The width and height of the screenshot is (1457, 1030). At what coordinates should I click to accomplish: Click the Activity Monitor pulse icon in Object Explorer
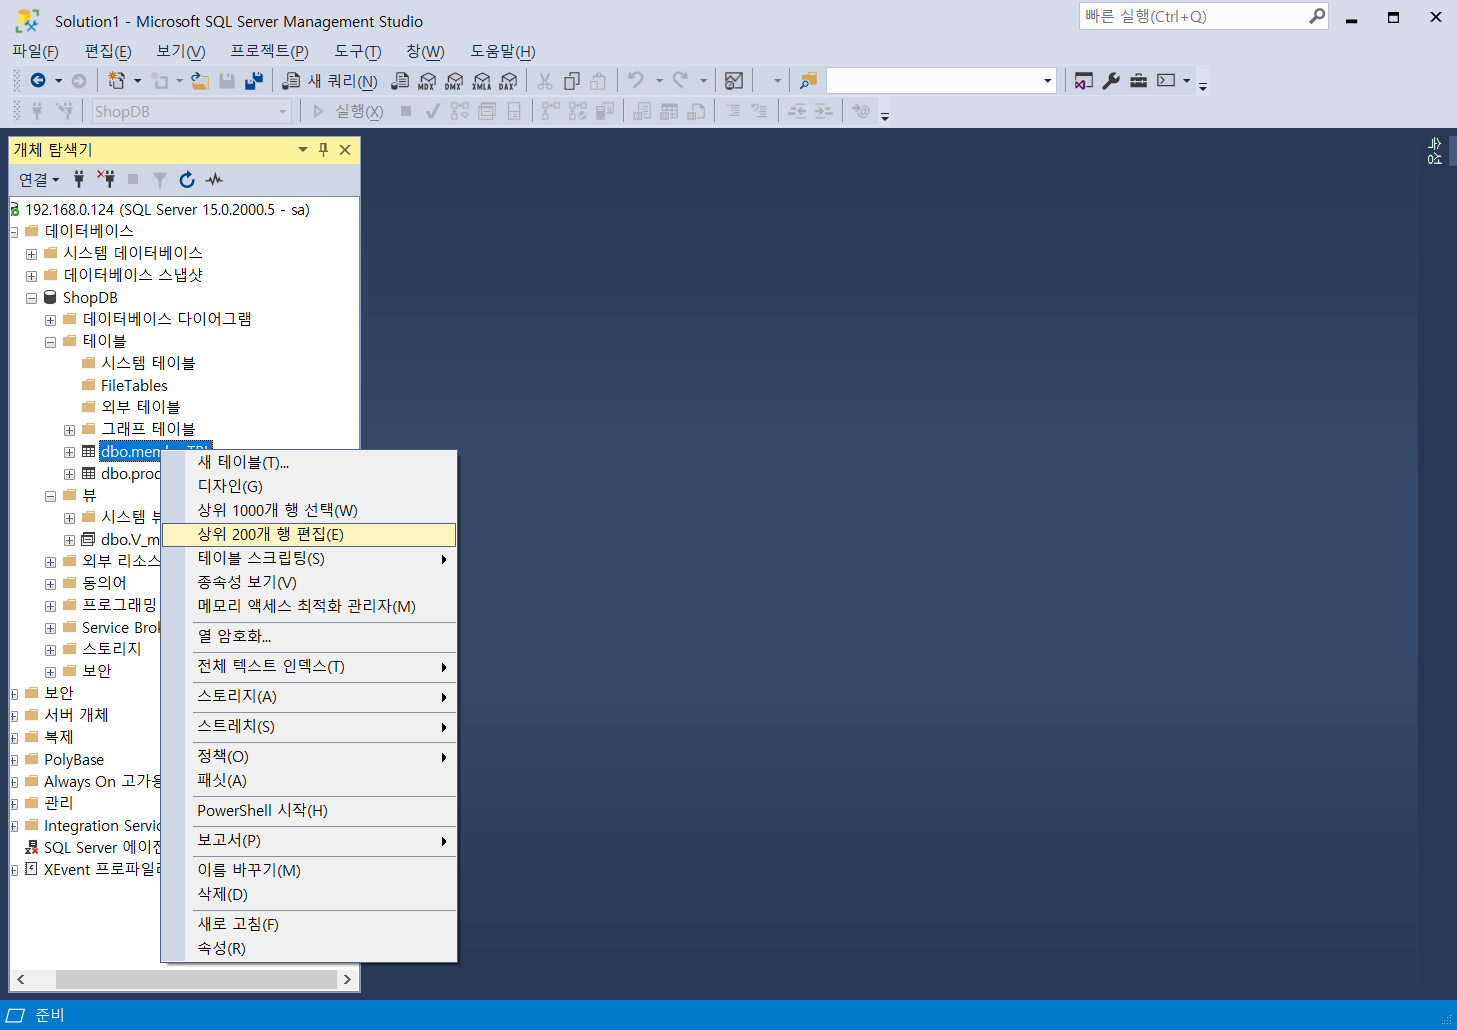[x=214, y=180]
